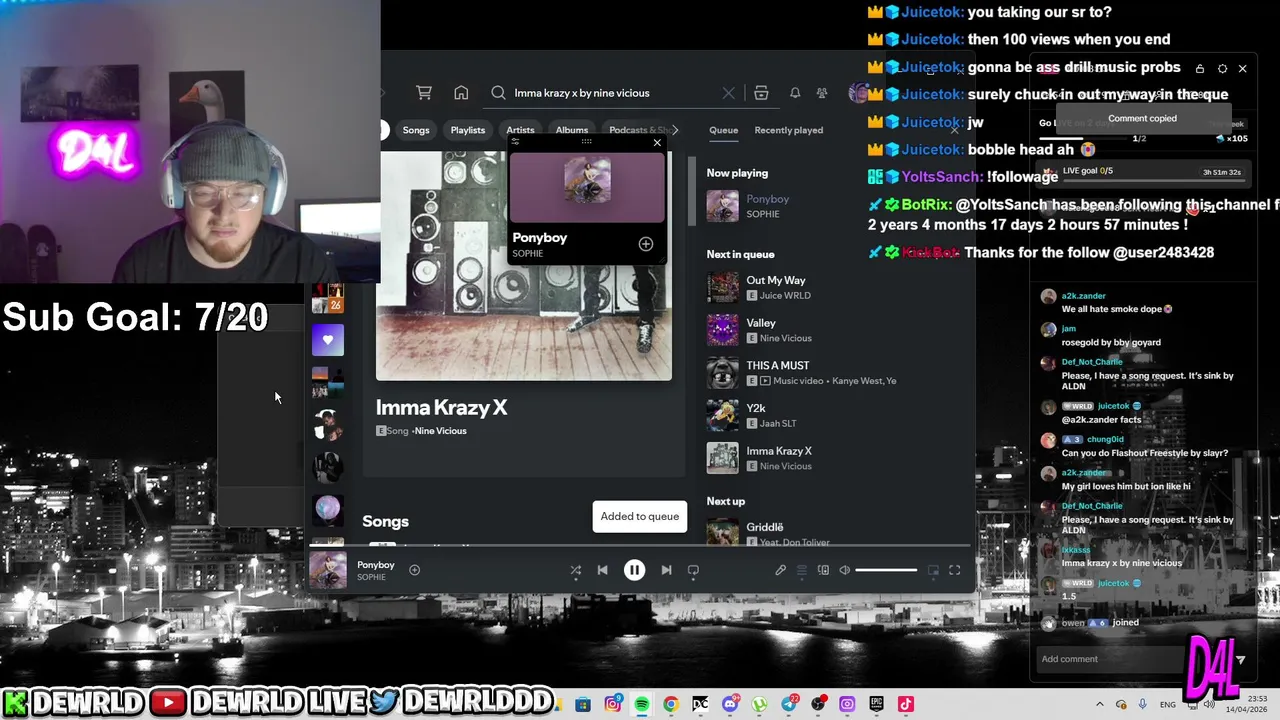This screenshot has width=1280, height=720.
Task: Select the Albums filter chip
Action: [x=572, y=130]
